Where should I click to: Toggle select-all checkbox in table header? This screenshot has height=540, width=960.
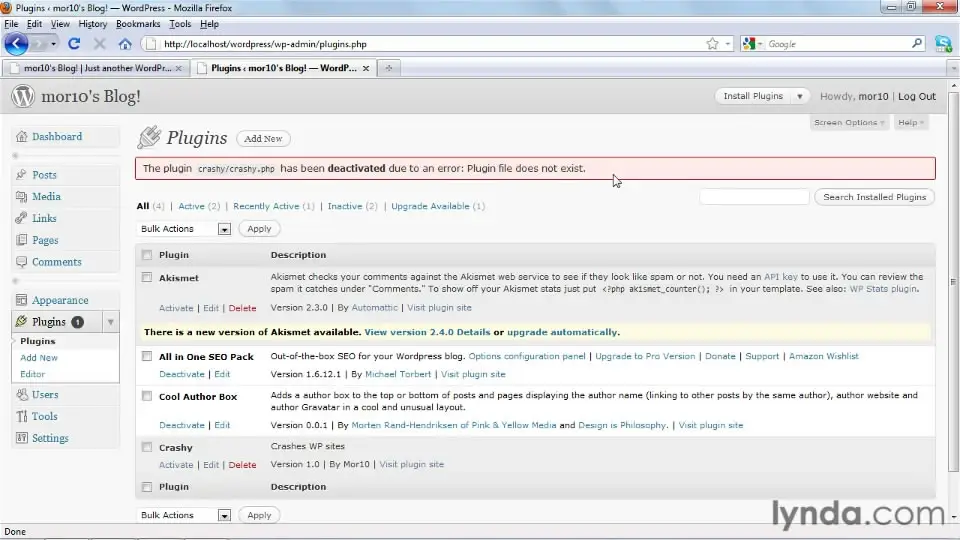click(x=147, y=255)
